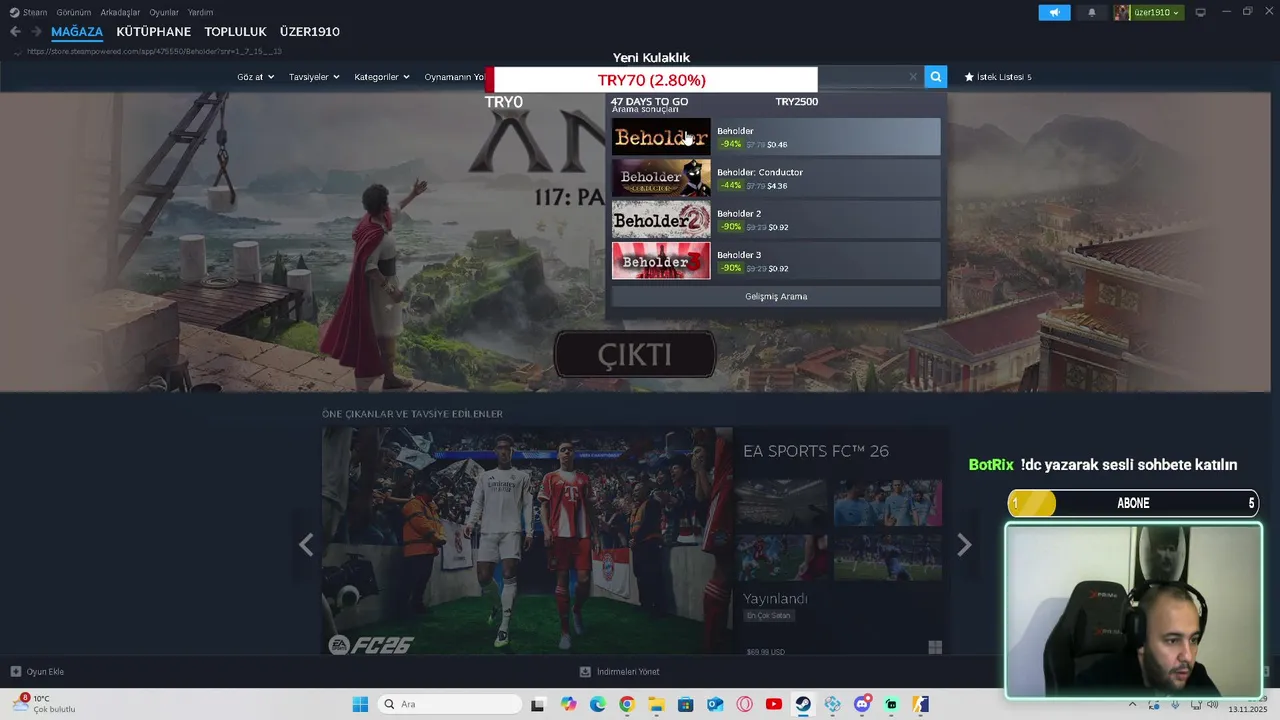View the top-right FC 26 screenshot thumbnail
Image resolution: width=1280 pixels, height=720 pixels.
click(x=888, y=503)
